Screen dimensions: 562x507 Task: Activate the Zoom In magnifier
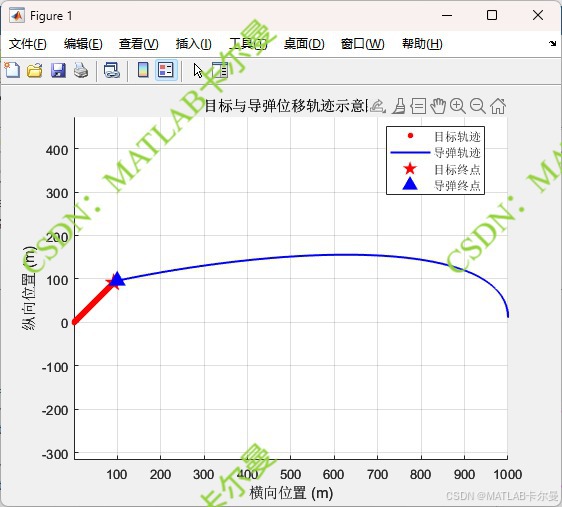[x=458, y=106]
